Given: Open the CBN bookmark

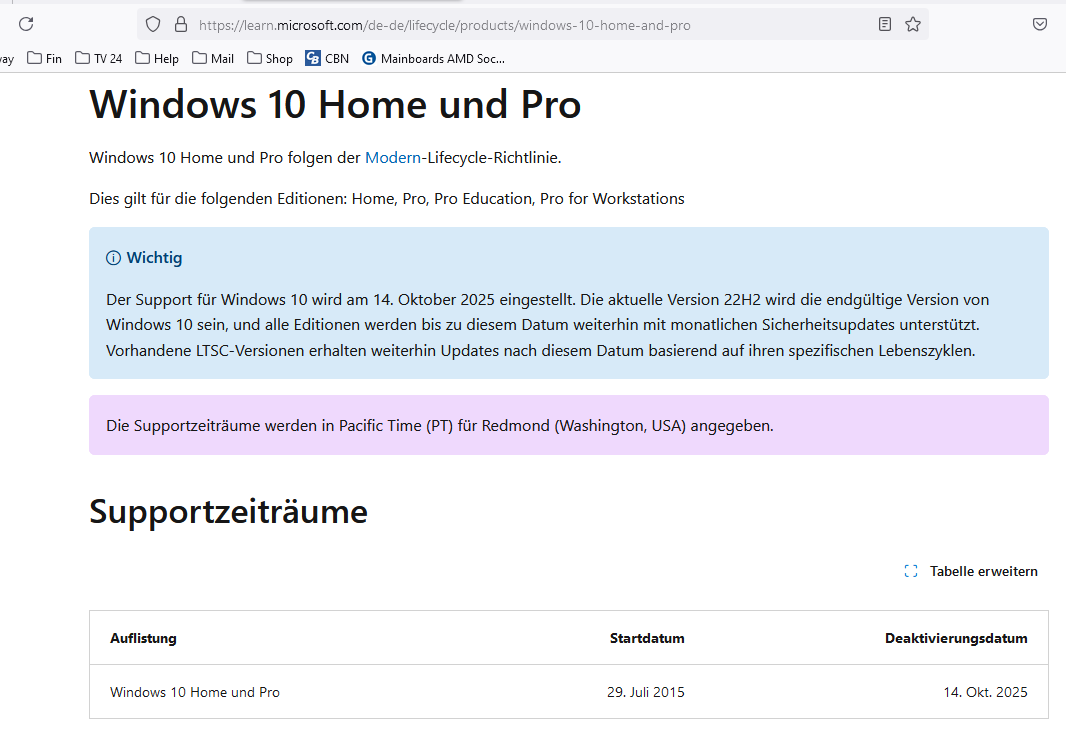Looking at the screenshot, I should 327,58.
